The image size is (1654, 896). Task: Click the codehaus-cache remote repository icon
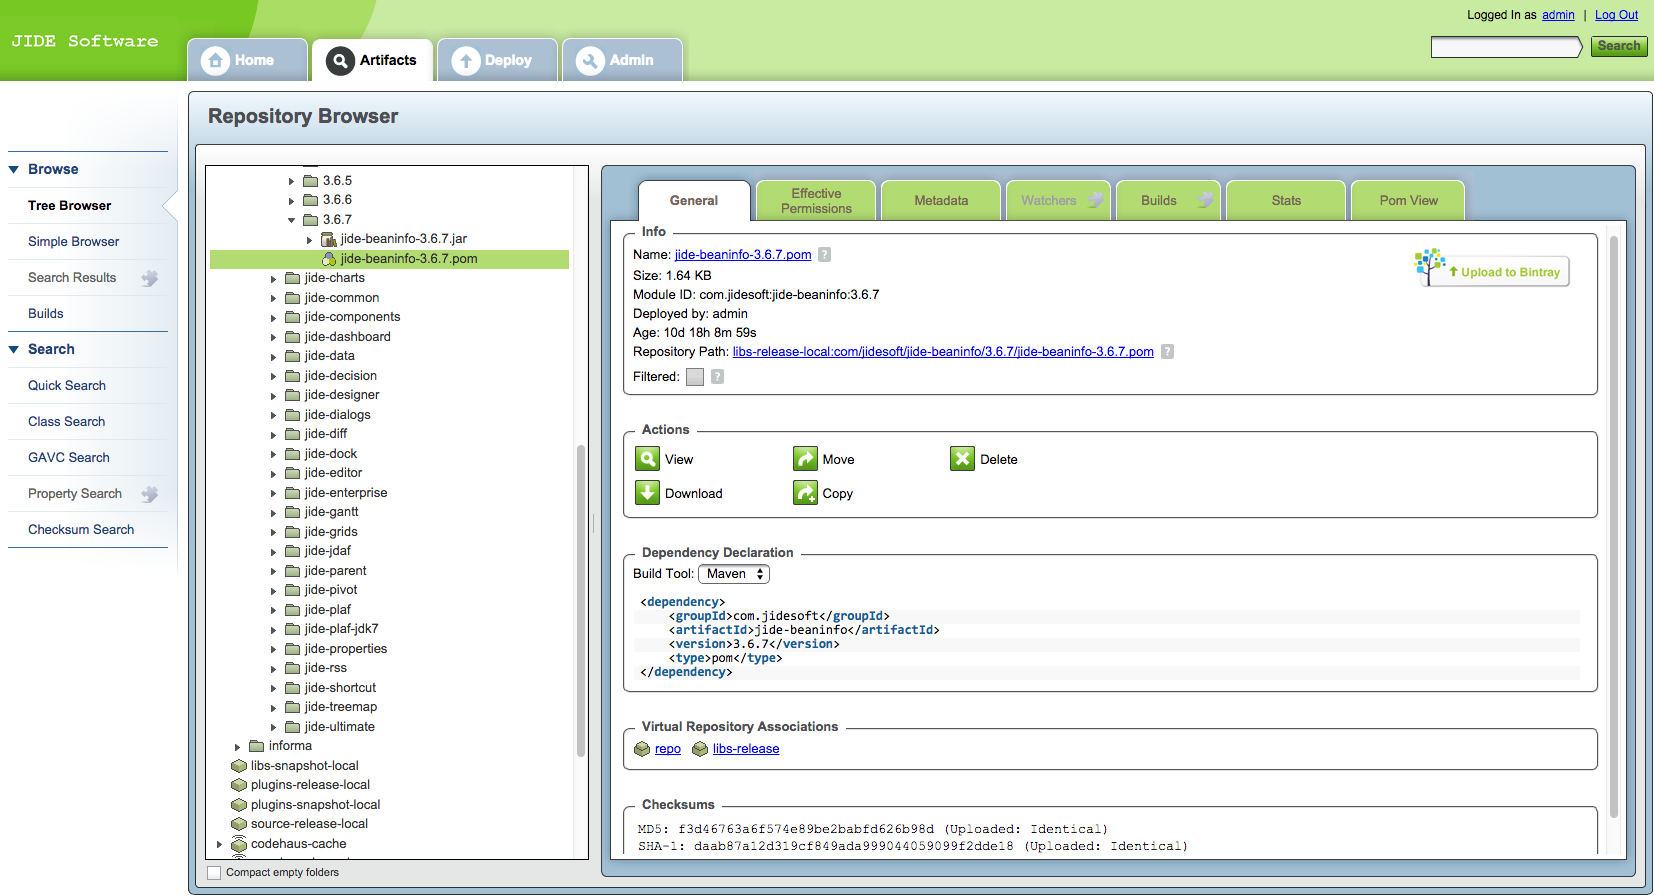tap(239, 844)
